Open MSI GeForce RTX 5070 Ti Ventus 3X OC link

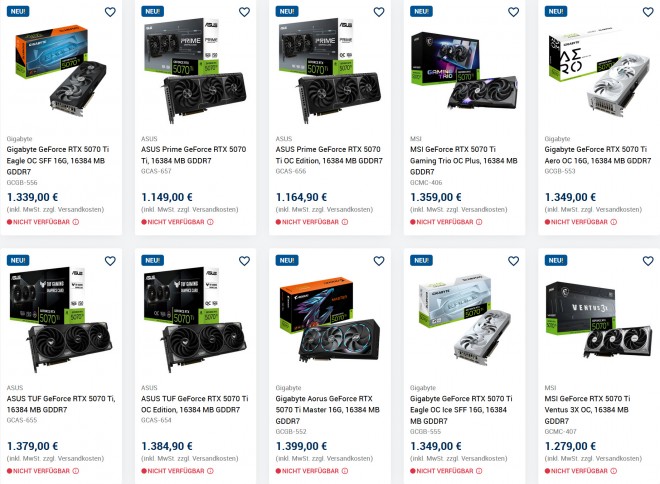588,410
